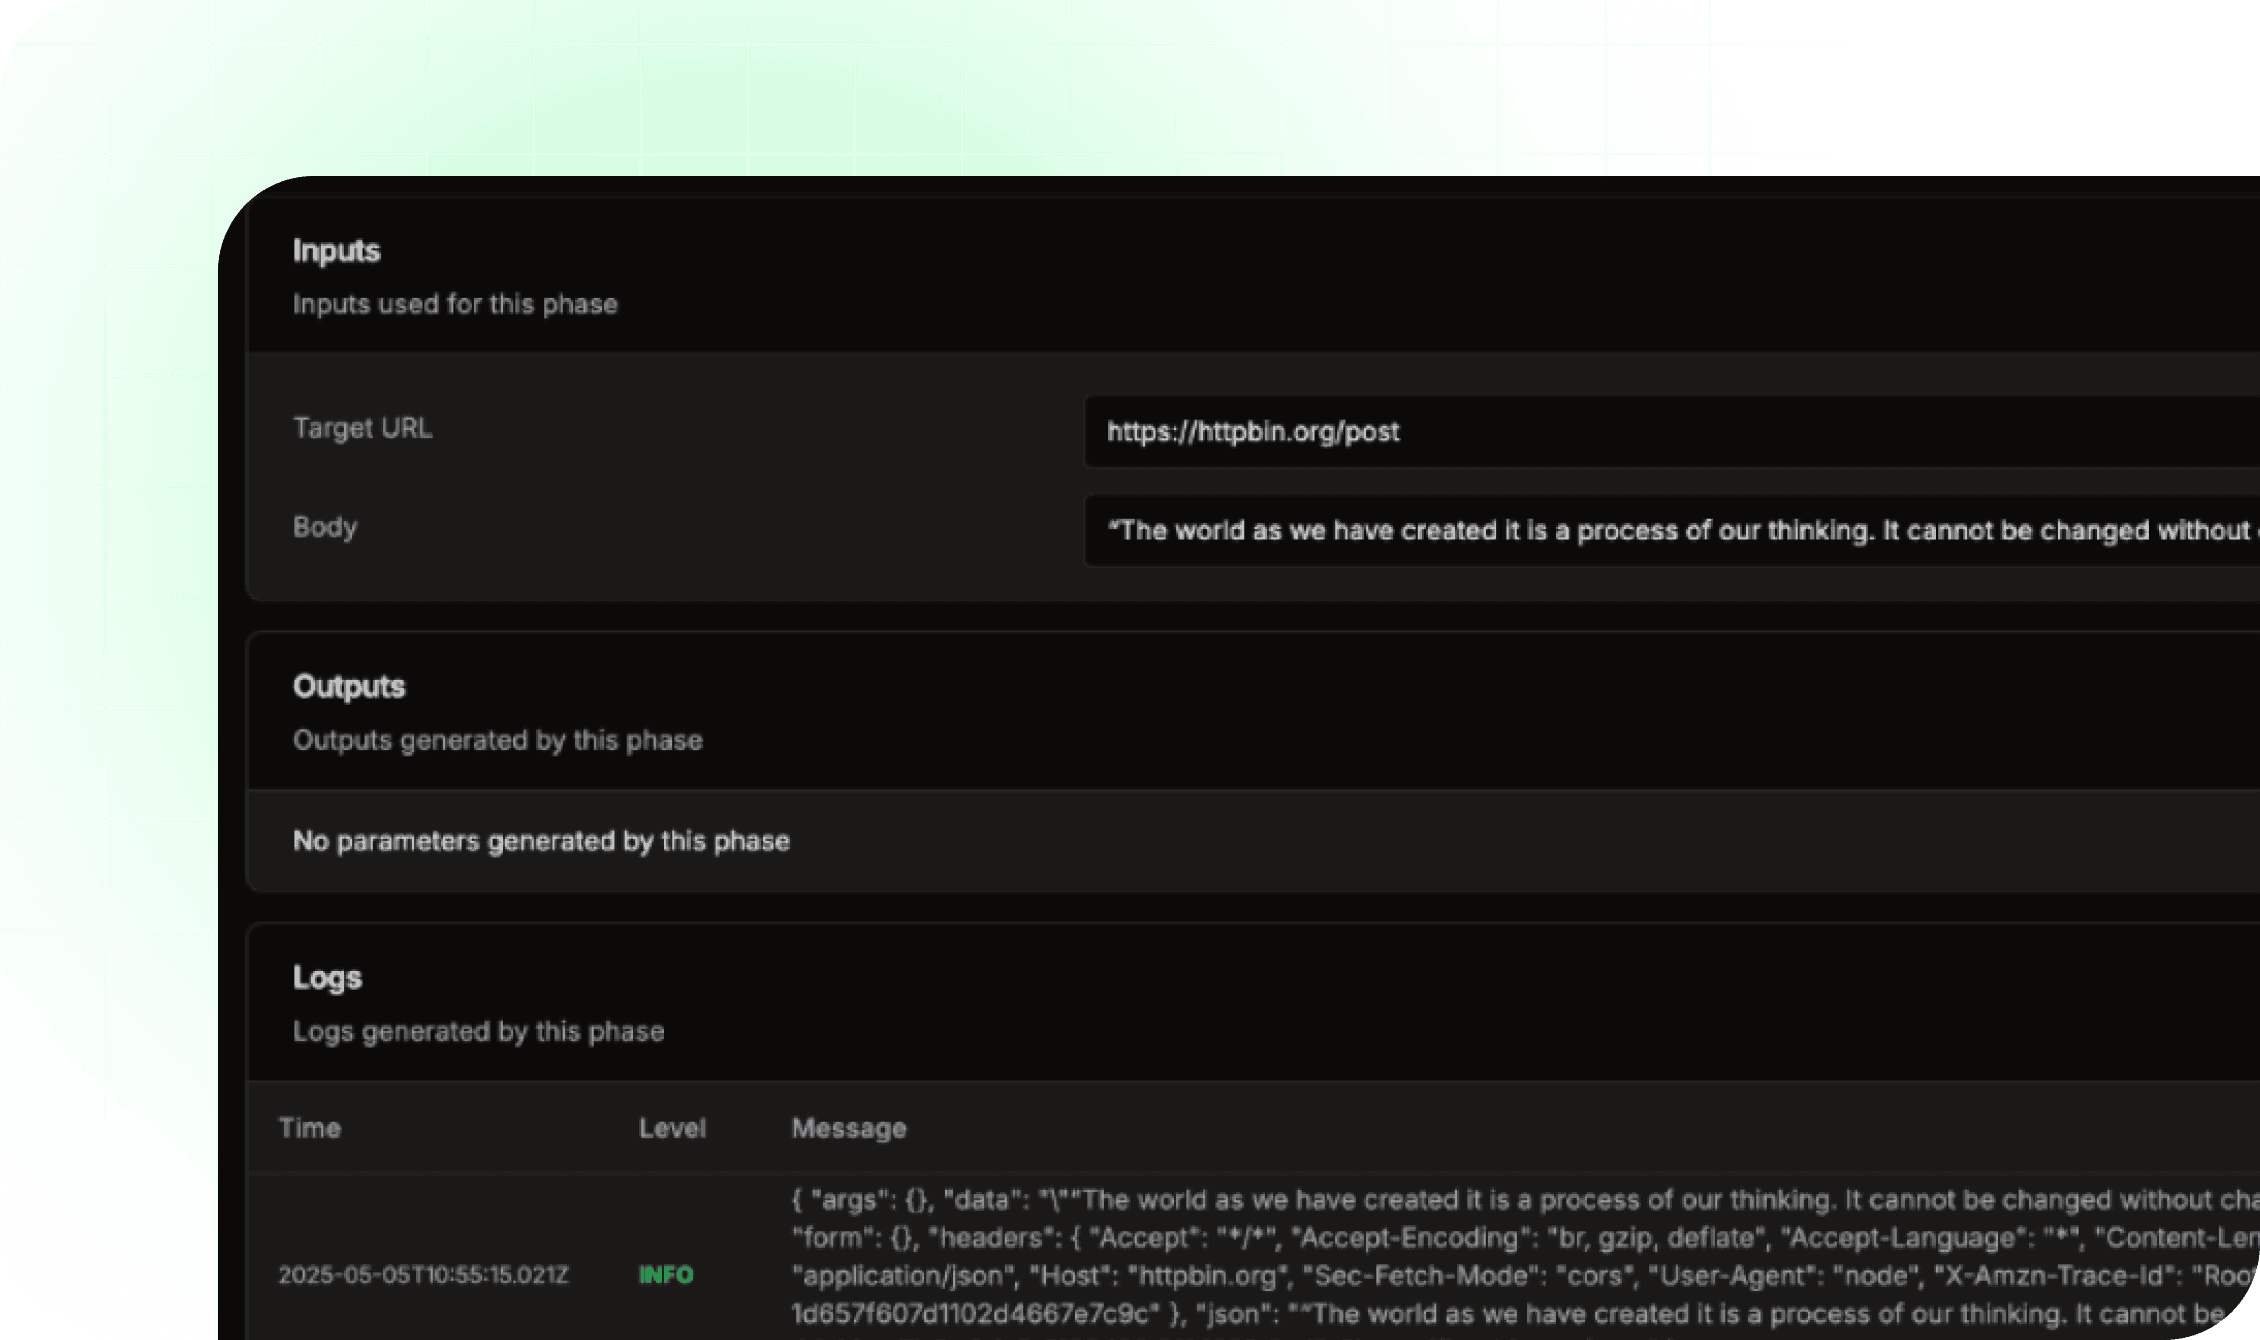Click the Time column header
Viewport: 2260px width, 1340px height.
[x=309, y=1128]
